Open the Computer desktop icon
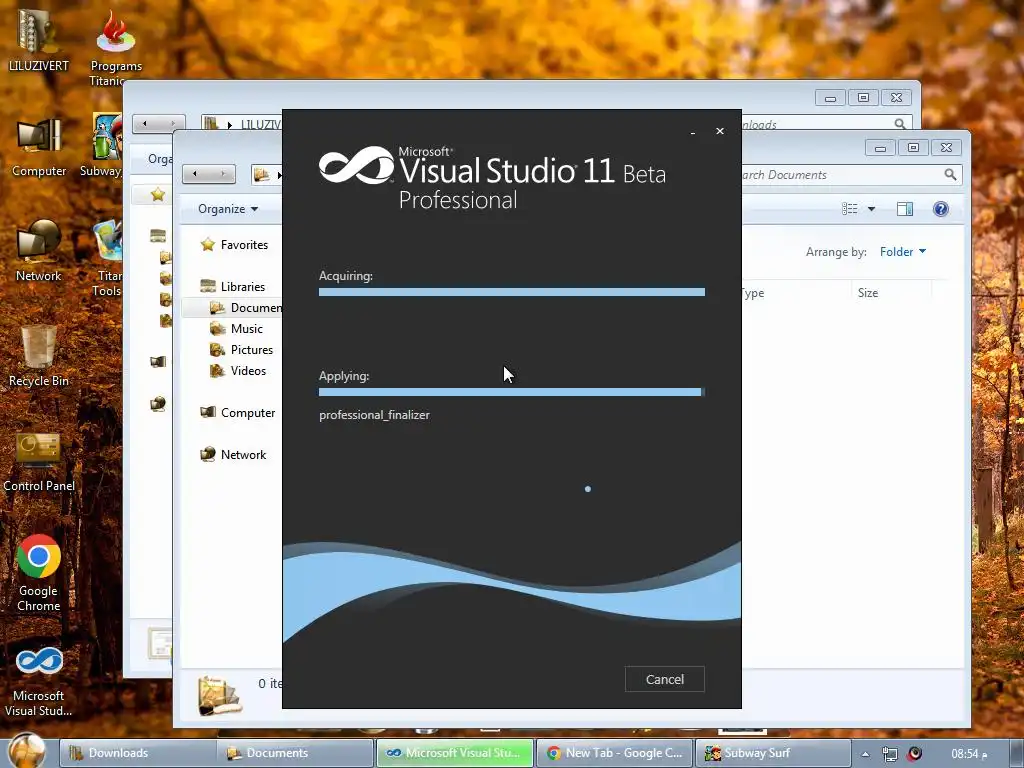The height and width of the screenshot is (768, 1024). pyautogui.click(x=39, y=148)
